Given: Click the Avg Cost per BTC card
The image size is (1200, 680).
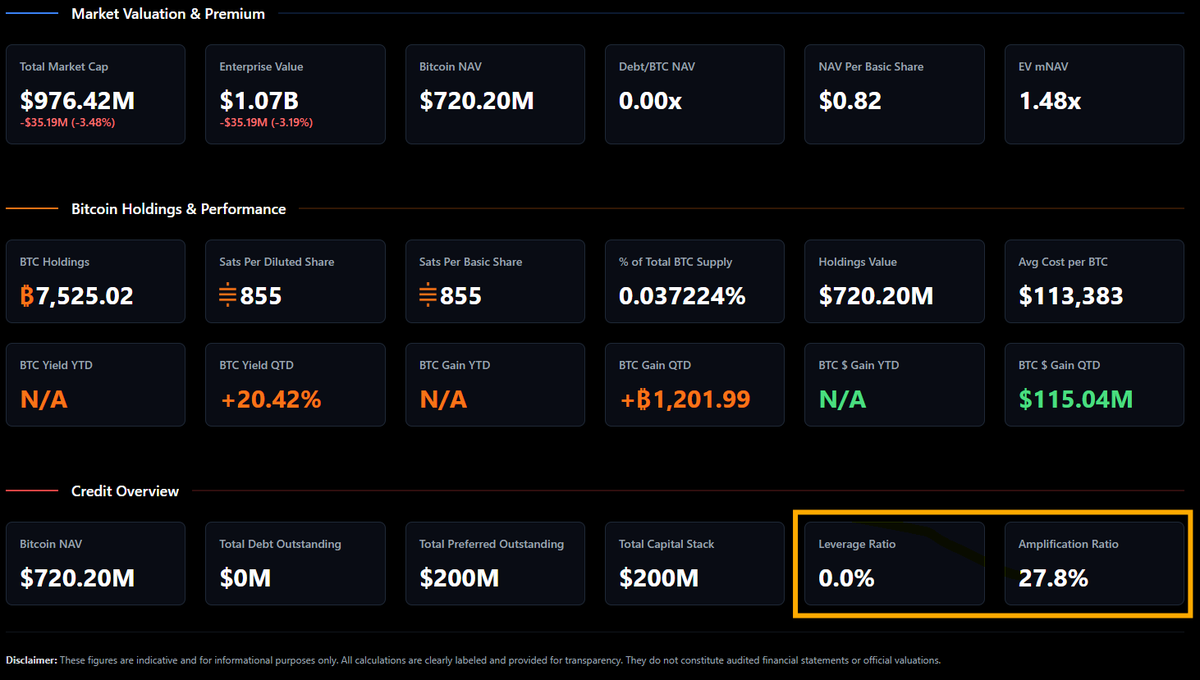Looking at the screenshot, I should [1093, 281].
